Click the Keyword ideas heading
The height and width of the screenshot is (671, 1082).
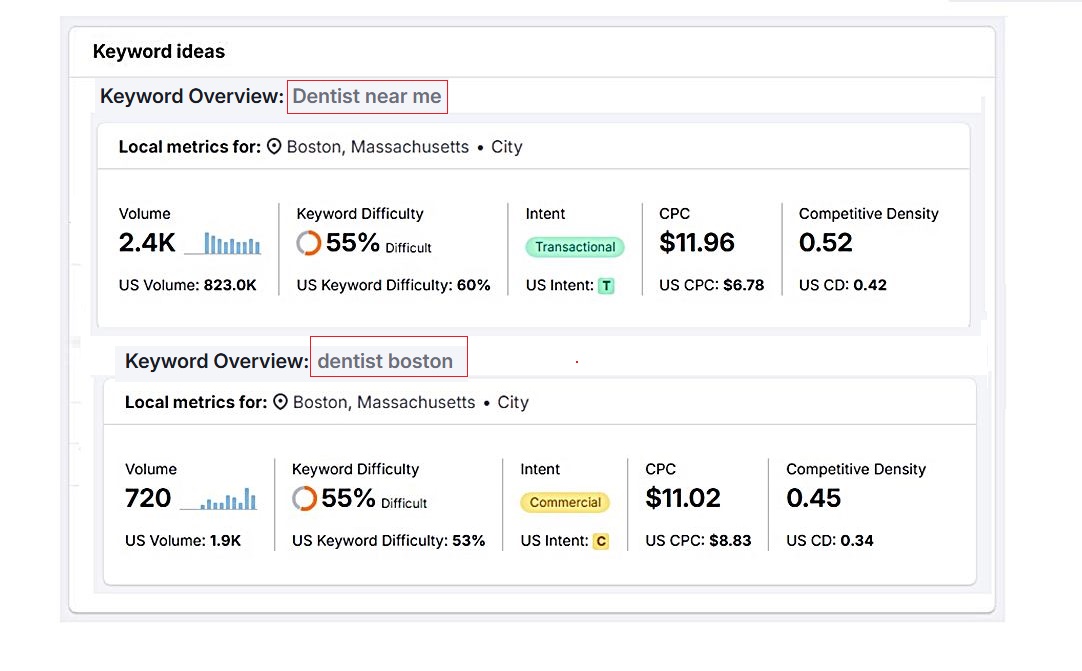coord(159,52)
